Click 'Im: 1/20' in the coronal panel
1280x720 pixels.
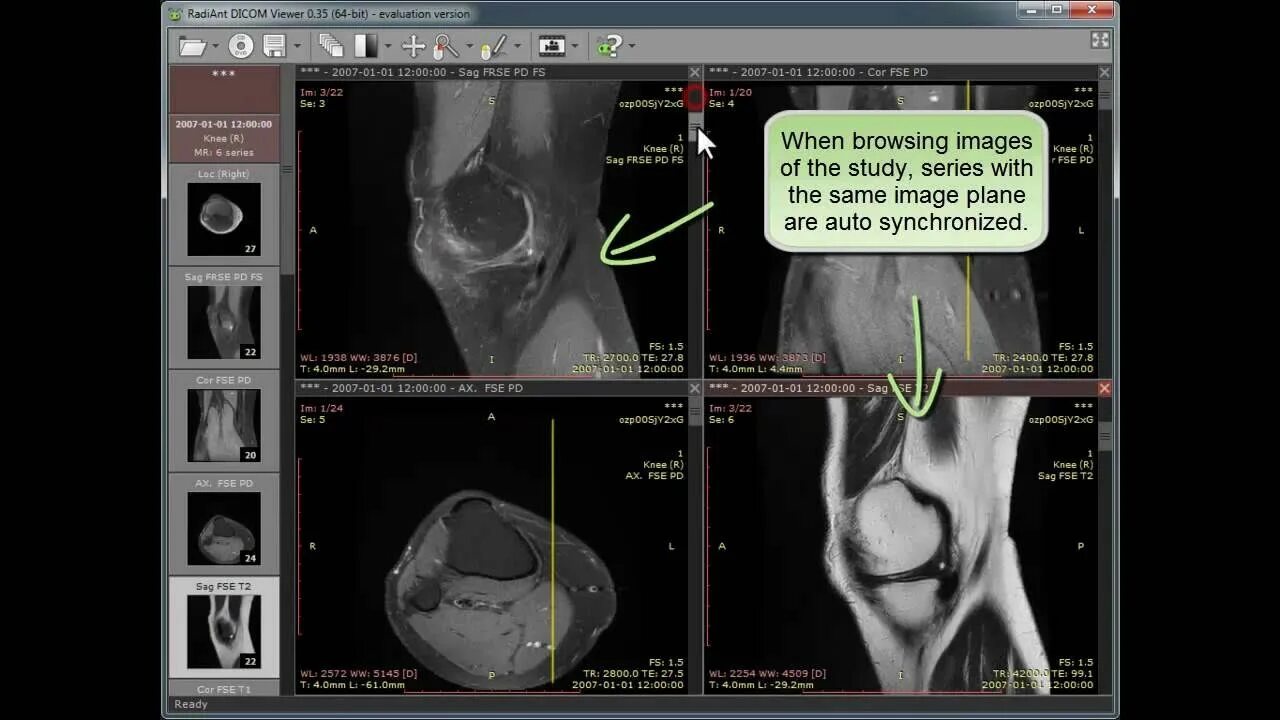pyautogui.click(x=728, y=93)
